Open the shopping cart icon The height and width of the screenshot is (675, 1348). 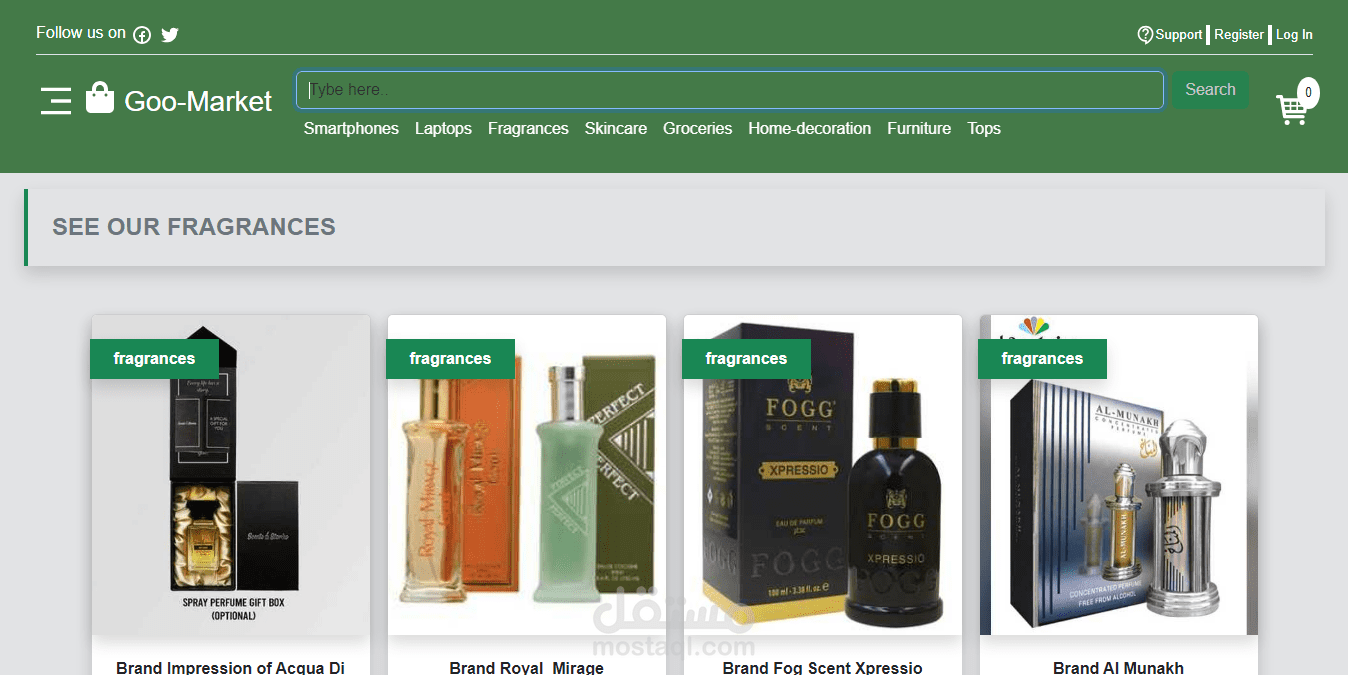click(x=1291, y=109)
